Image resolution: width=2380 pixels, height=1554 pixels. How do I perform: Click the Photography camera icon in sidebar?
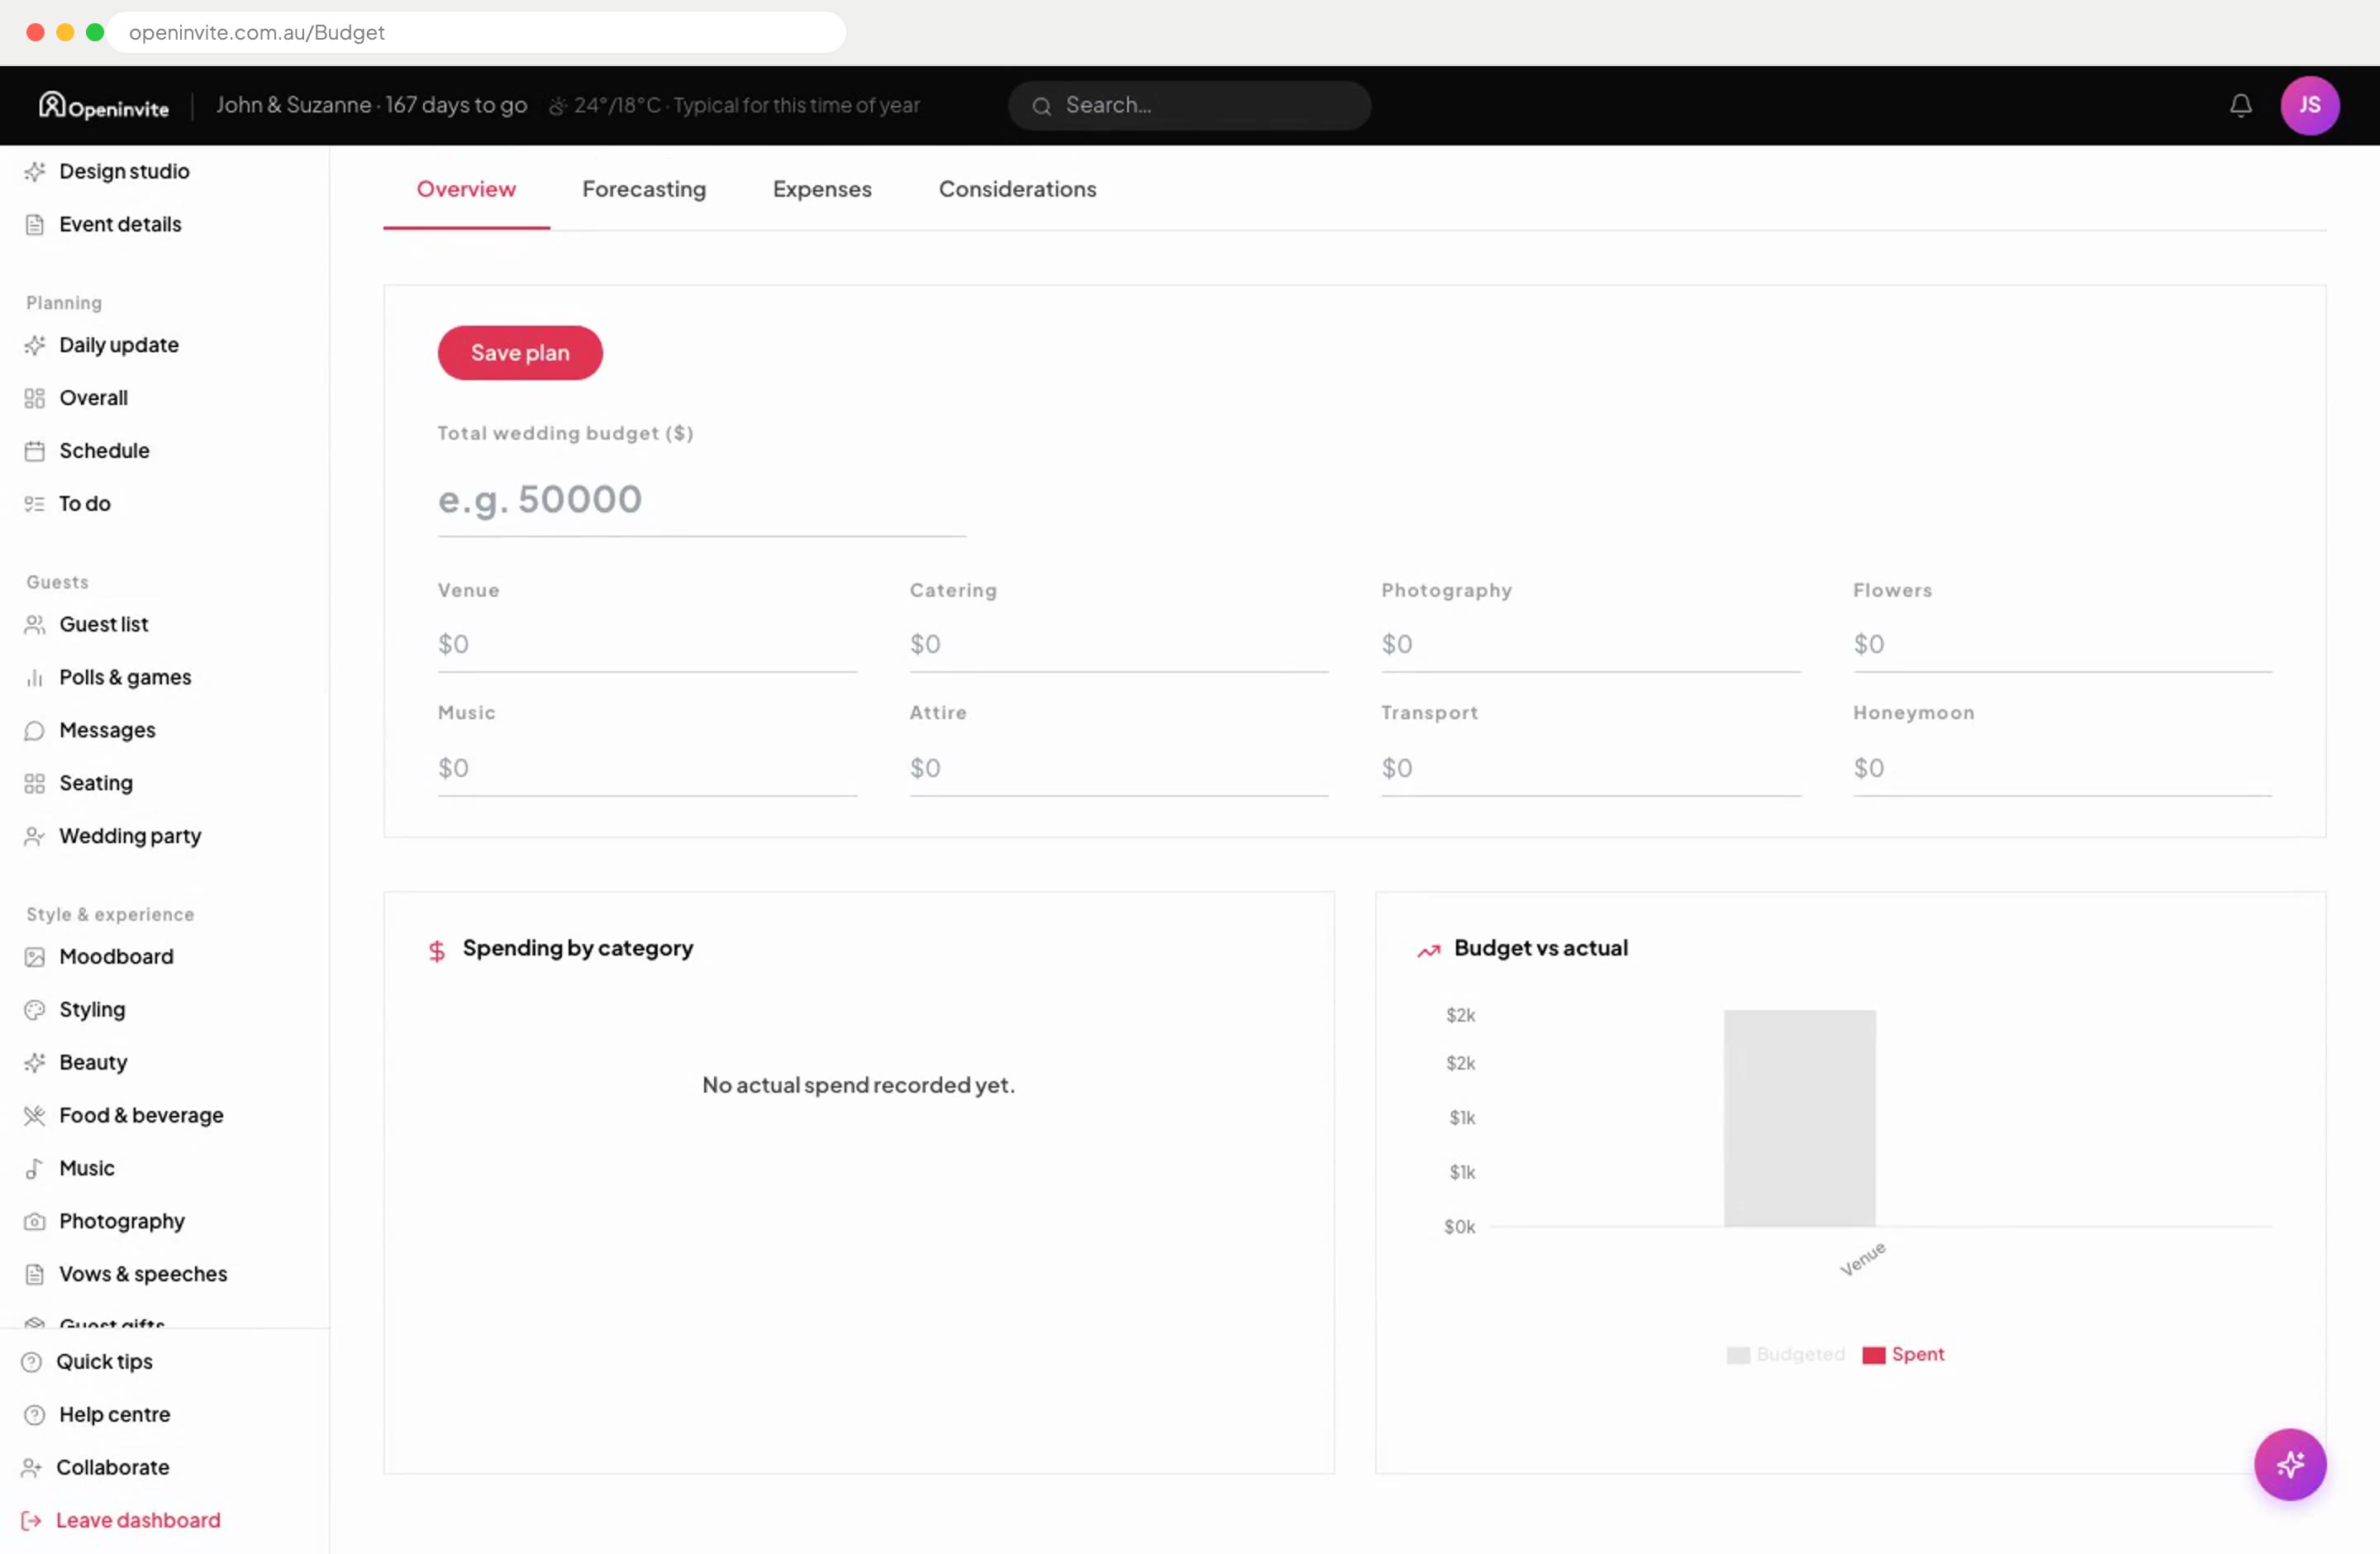[35, 1222]
